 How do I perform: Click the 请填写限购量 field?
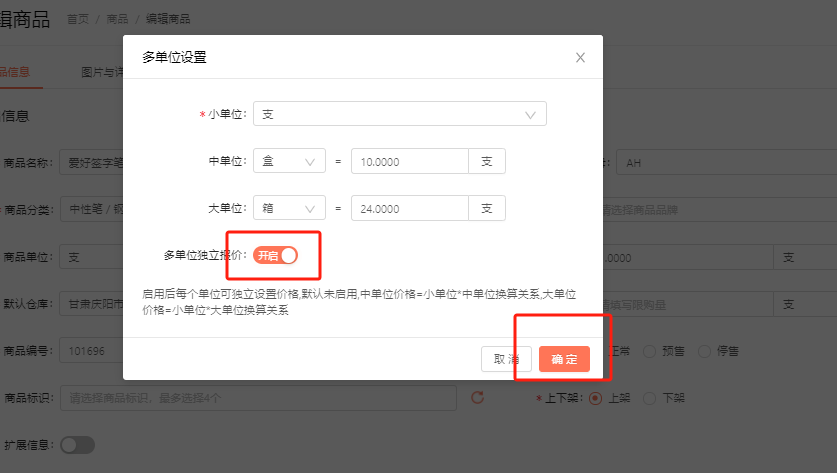(688, 304)
